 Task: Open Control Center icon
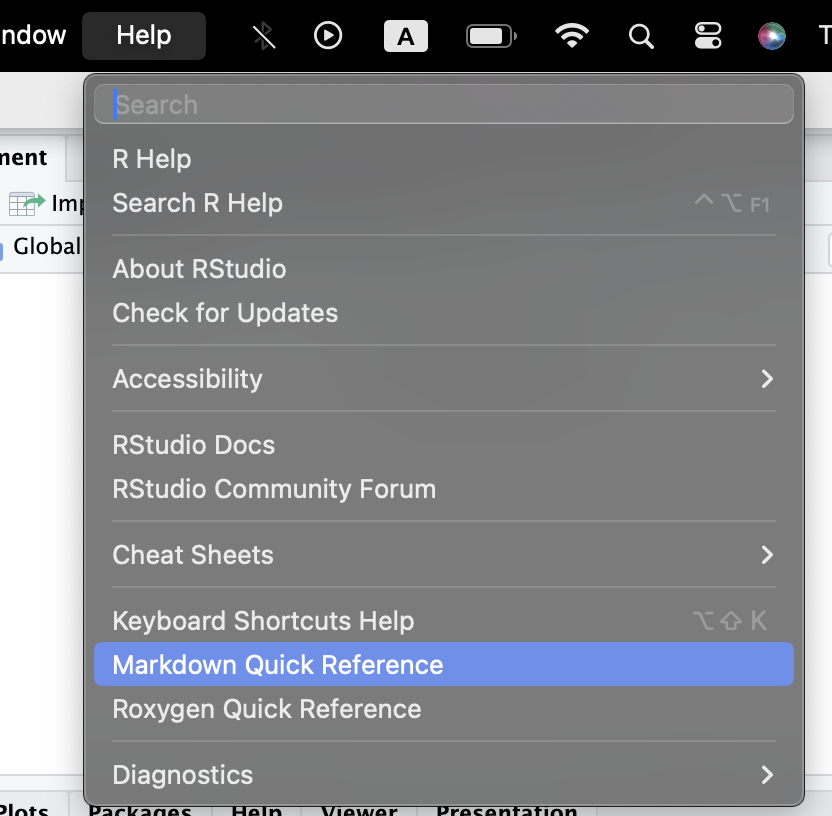pyautogui.click(x=708, y=36)
